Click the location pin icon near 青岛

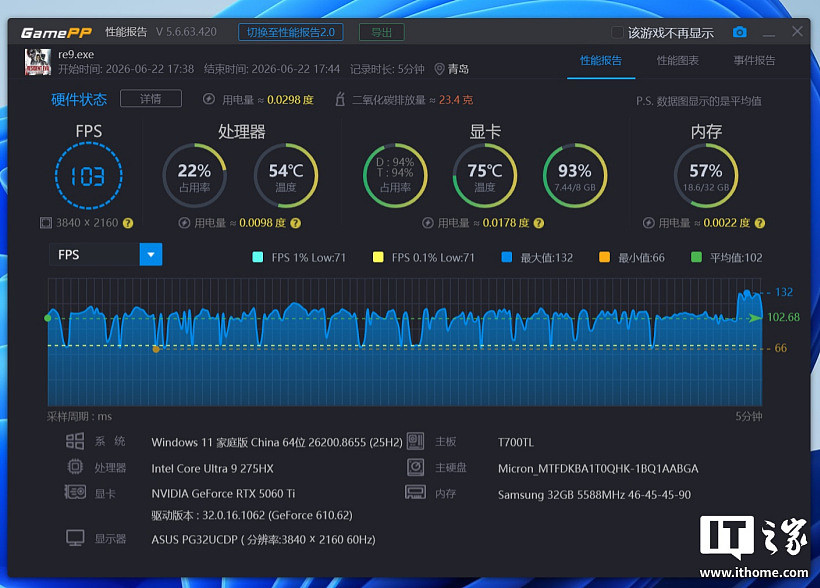439,69
